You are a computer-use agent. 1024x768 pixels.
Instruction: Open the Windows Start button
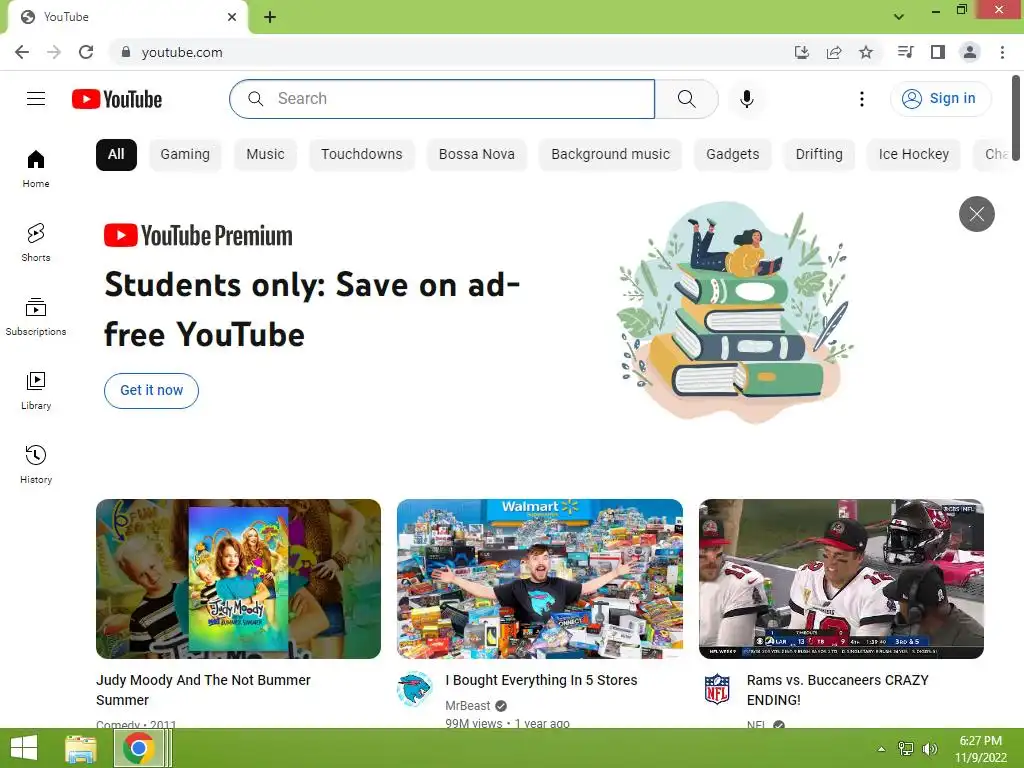pos(24,748)
